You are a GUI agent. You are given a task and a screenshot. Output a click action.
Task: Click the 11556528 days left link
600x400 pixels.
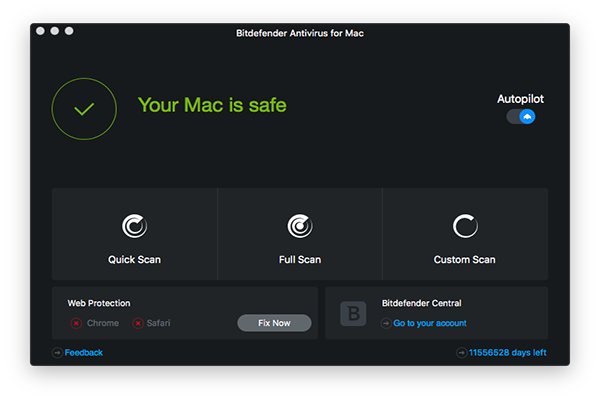pos(506,352)
